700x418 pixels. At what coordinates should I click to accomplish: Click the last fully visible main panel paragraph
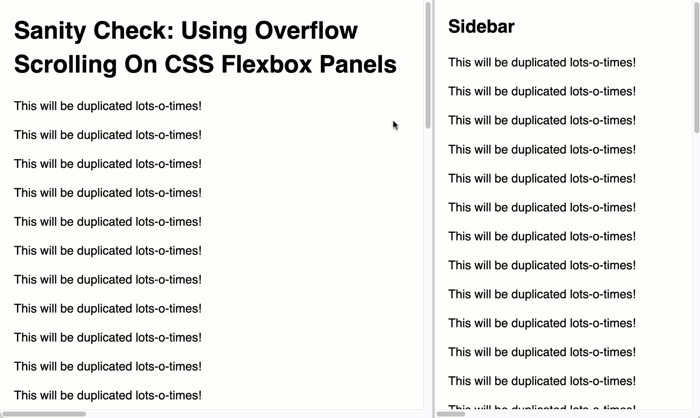[108, 395]
